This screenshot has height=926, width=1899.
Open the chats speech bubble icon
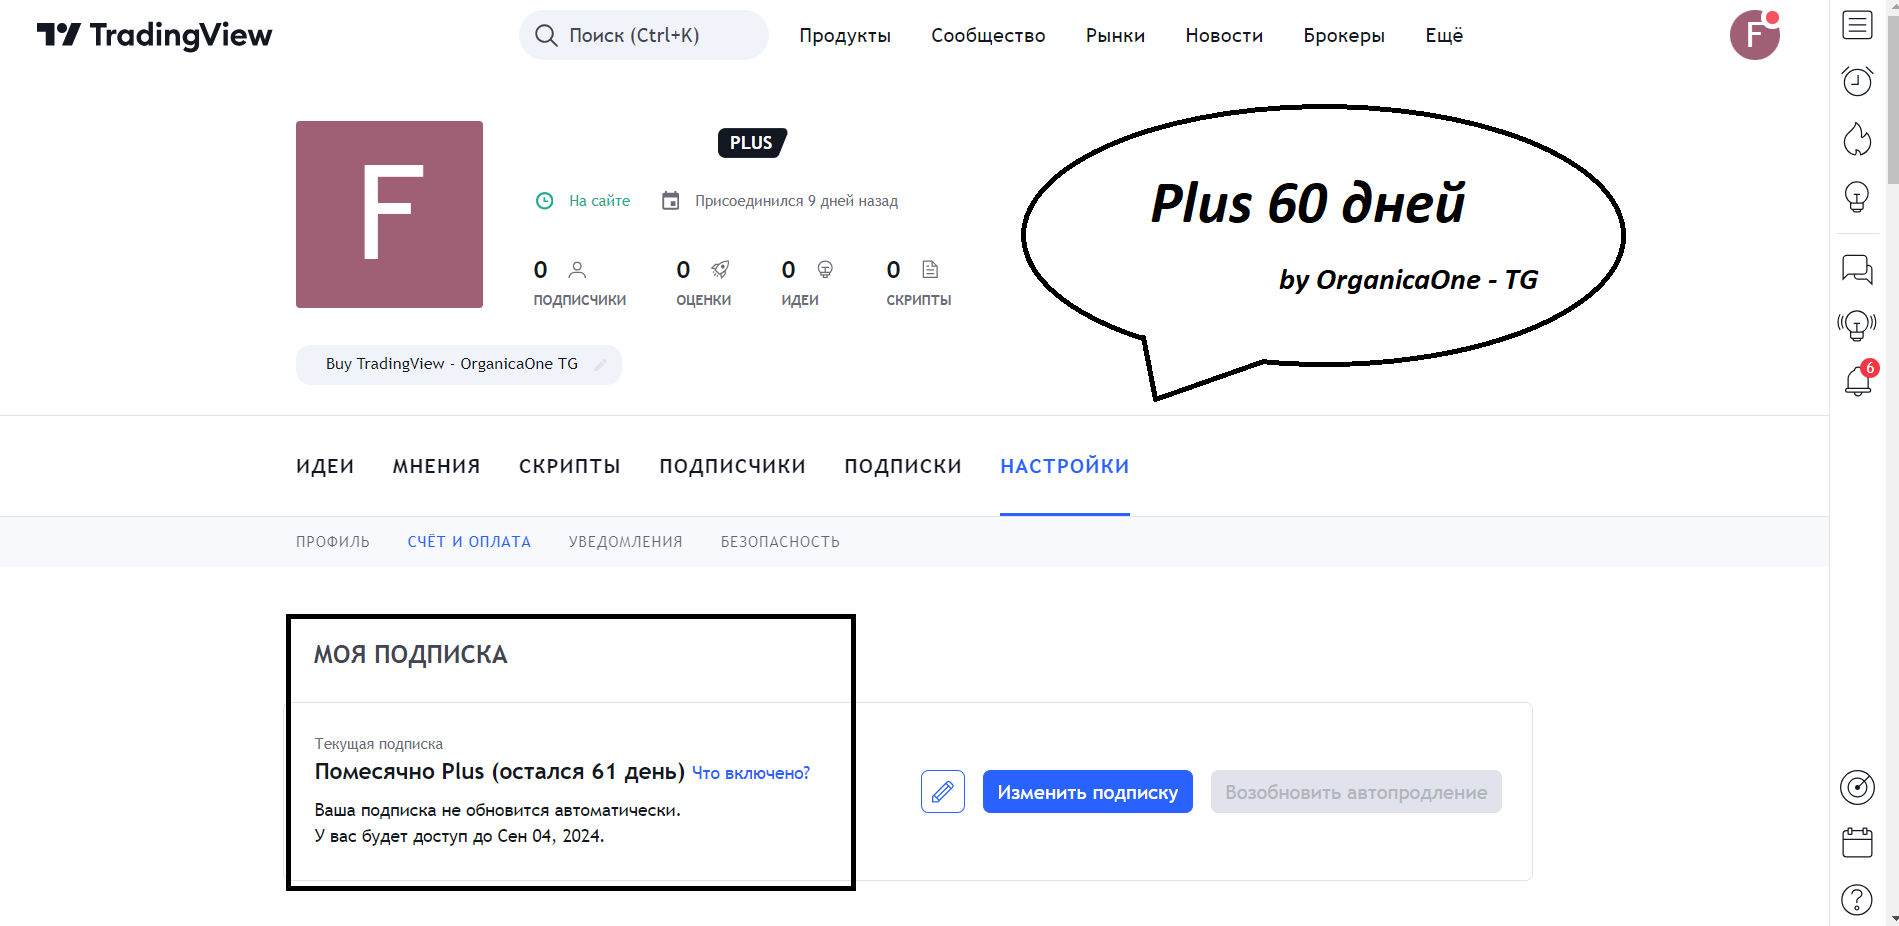click(x=1857, y=269)
